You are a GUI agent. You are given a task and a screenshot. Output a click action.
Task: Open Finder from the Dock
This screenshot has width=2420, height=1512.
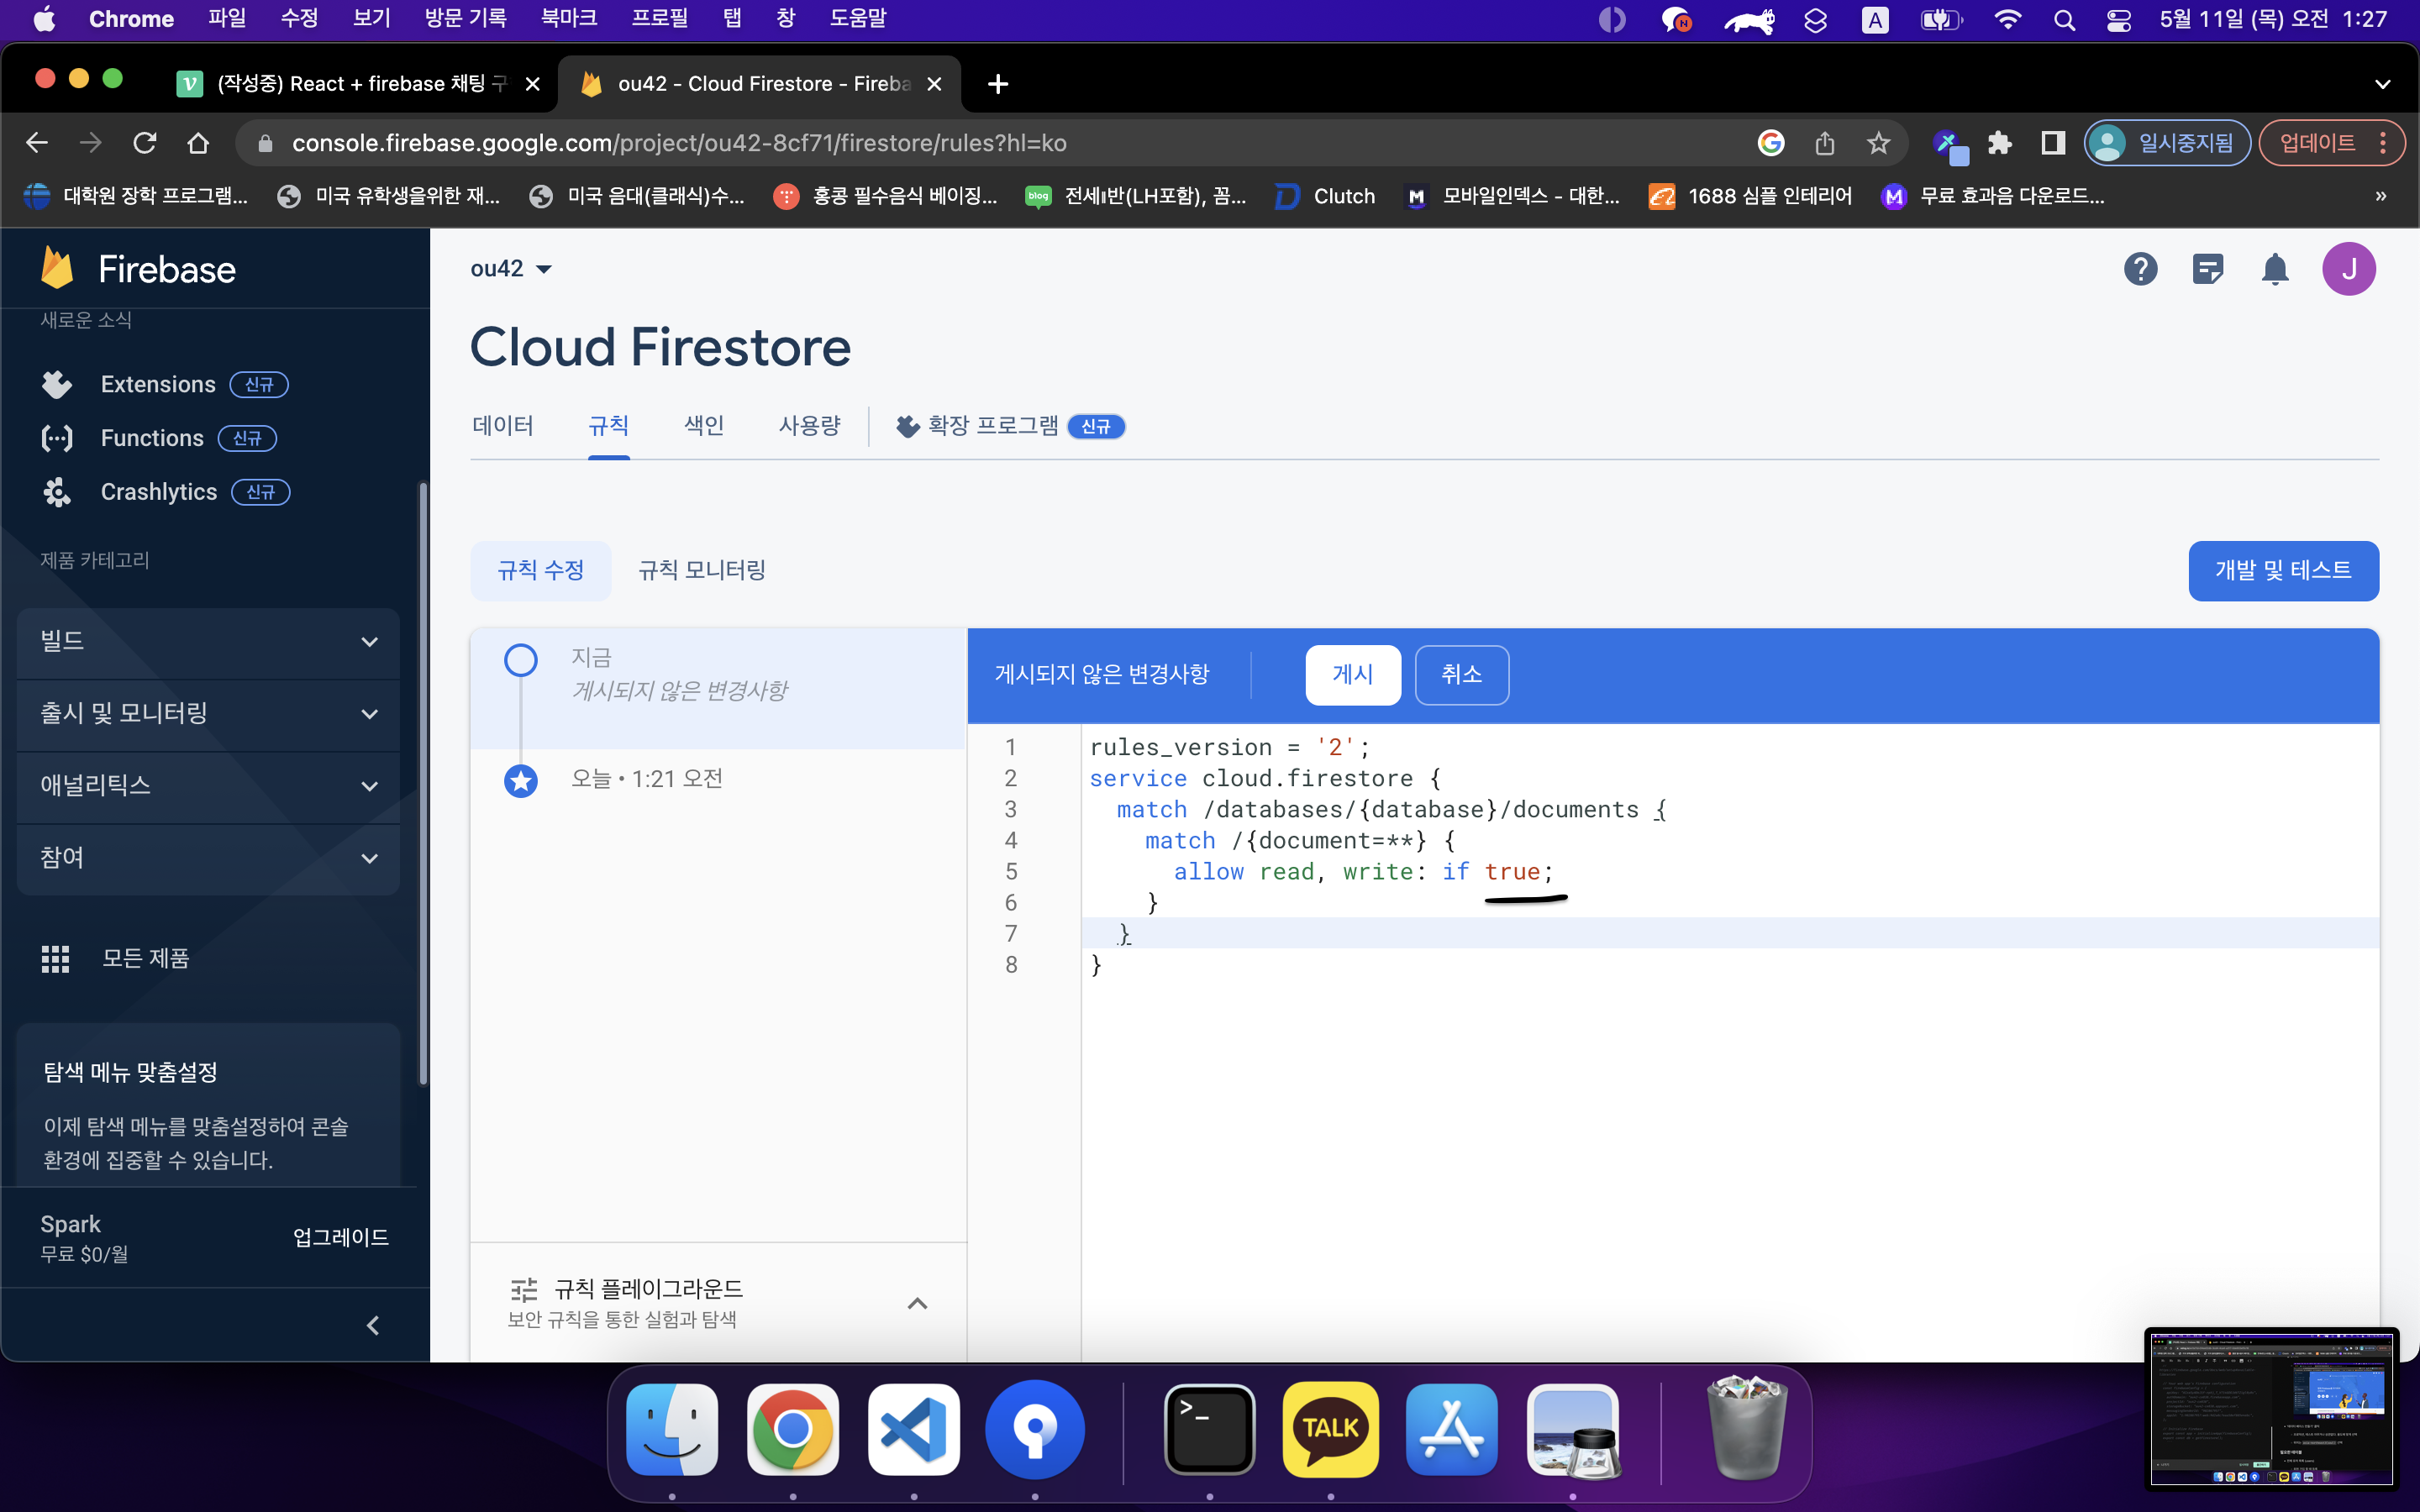(672, 1429)
